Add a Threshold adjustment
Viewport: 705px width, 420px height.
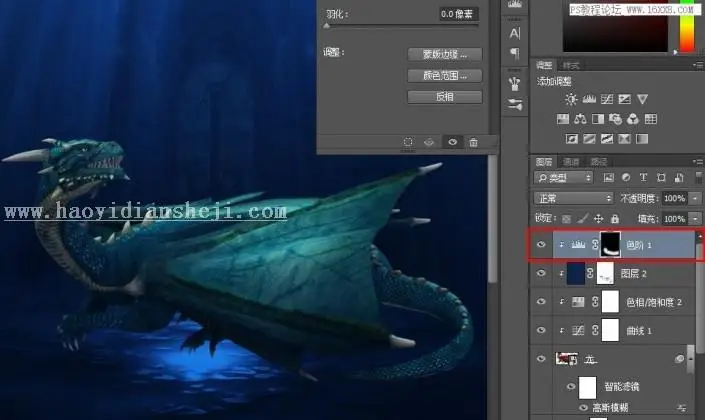607,139
